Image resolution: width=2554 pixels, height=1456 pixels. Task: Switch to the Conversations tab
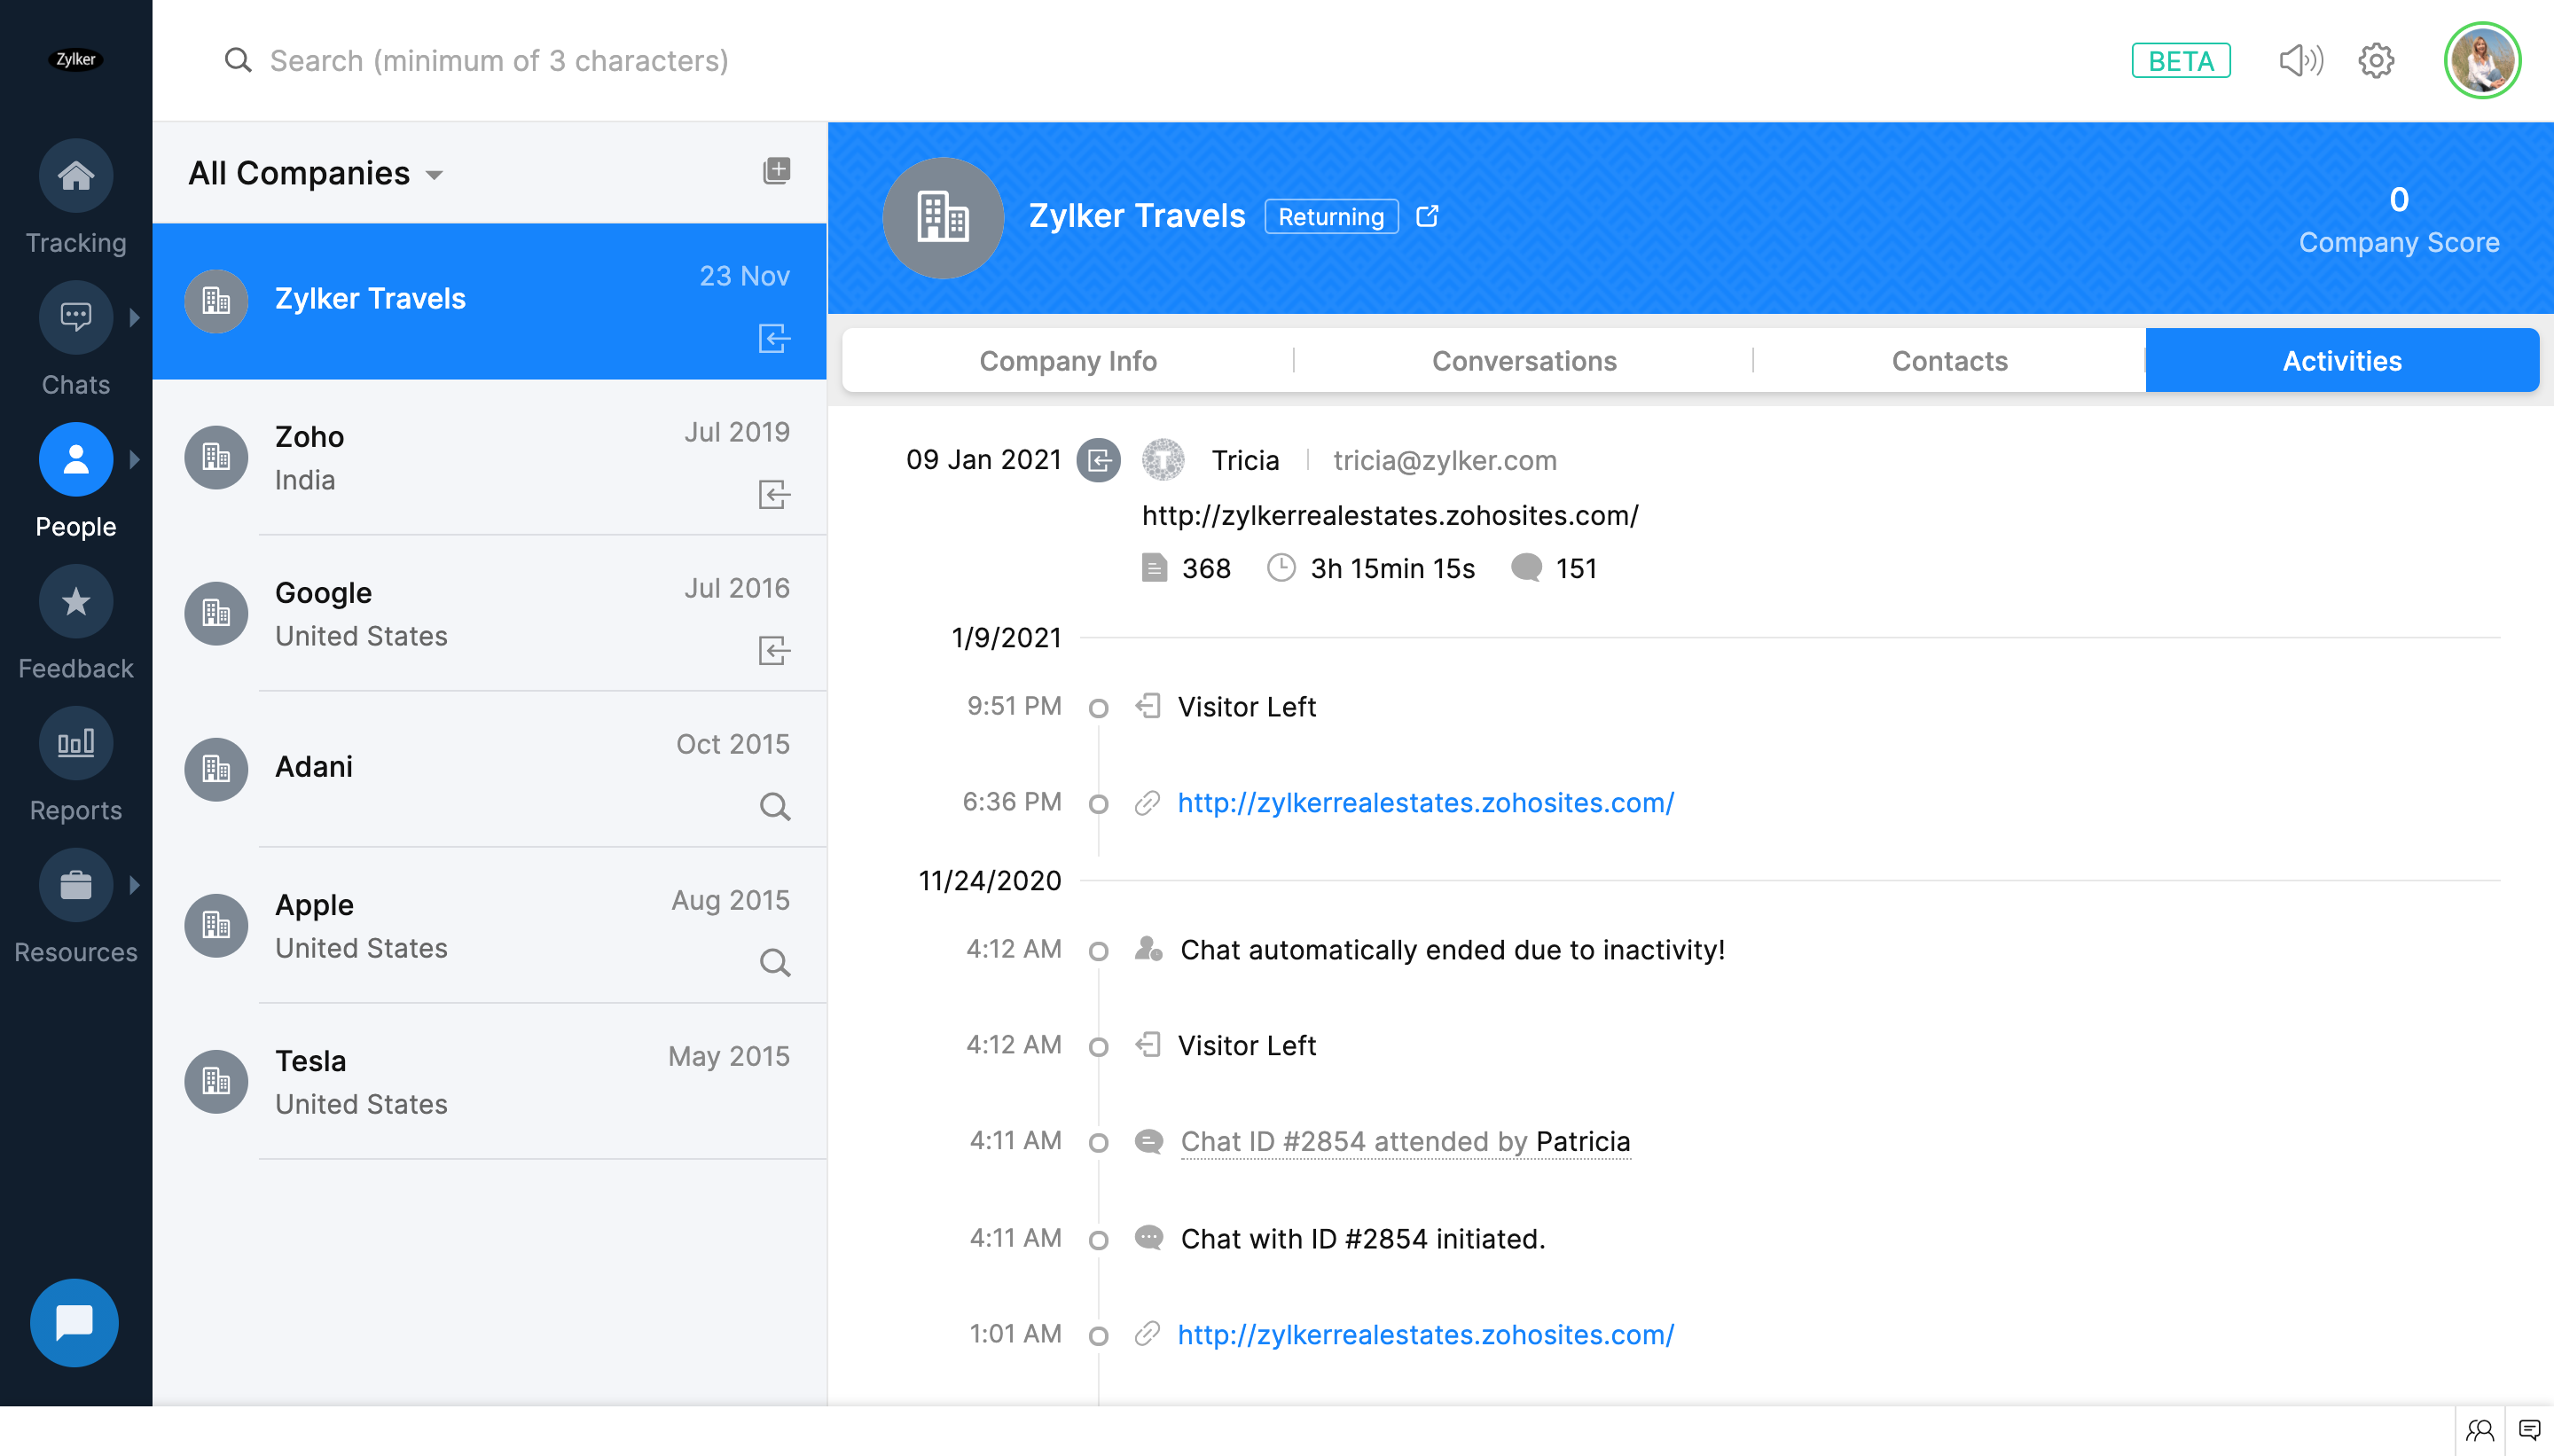[1523, 361]
